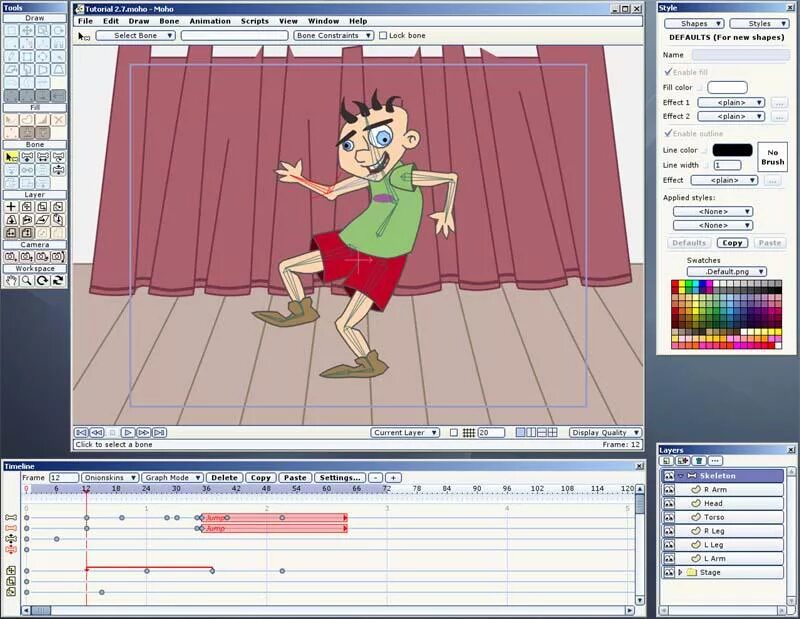Select the Shear Layer tool
The image size is (800, 619).
(x=43, y=220)
